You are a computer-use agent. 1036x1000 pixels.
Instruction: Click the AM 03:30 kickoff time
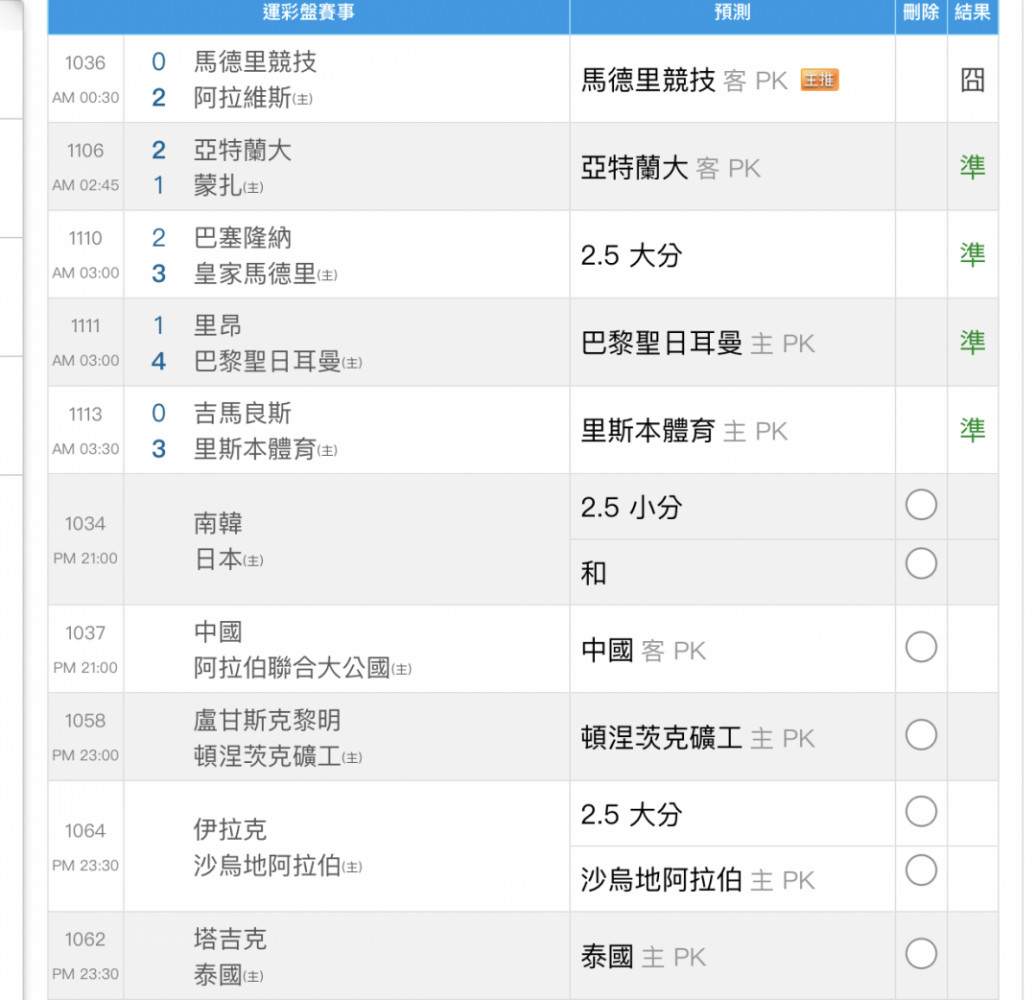click(x=86, y=449)
